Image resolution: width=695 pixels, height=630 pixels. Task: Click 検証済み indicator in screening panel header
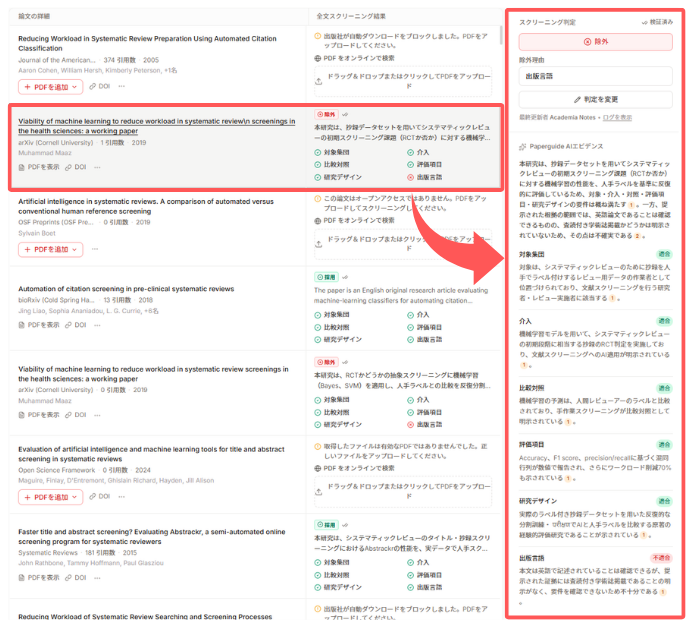(x=657, y=22)
